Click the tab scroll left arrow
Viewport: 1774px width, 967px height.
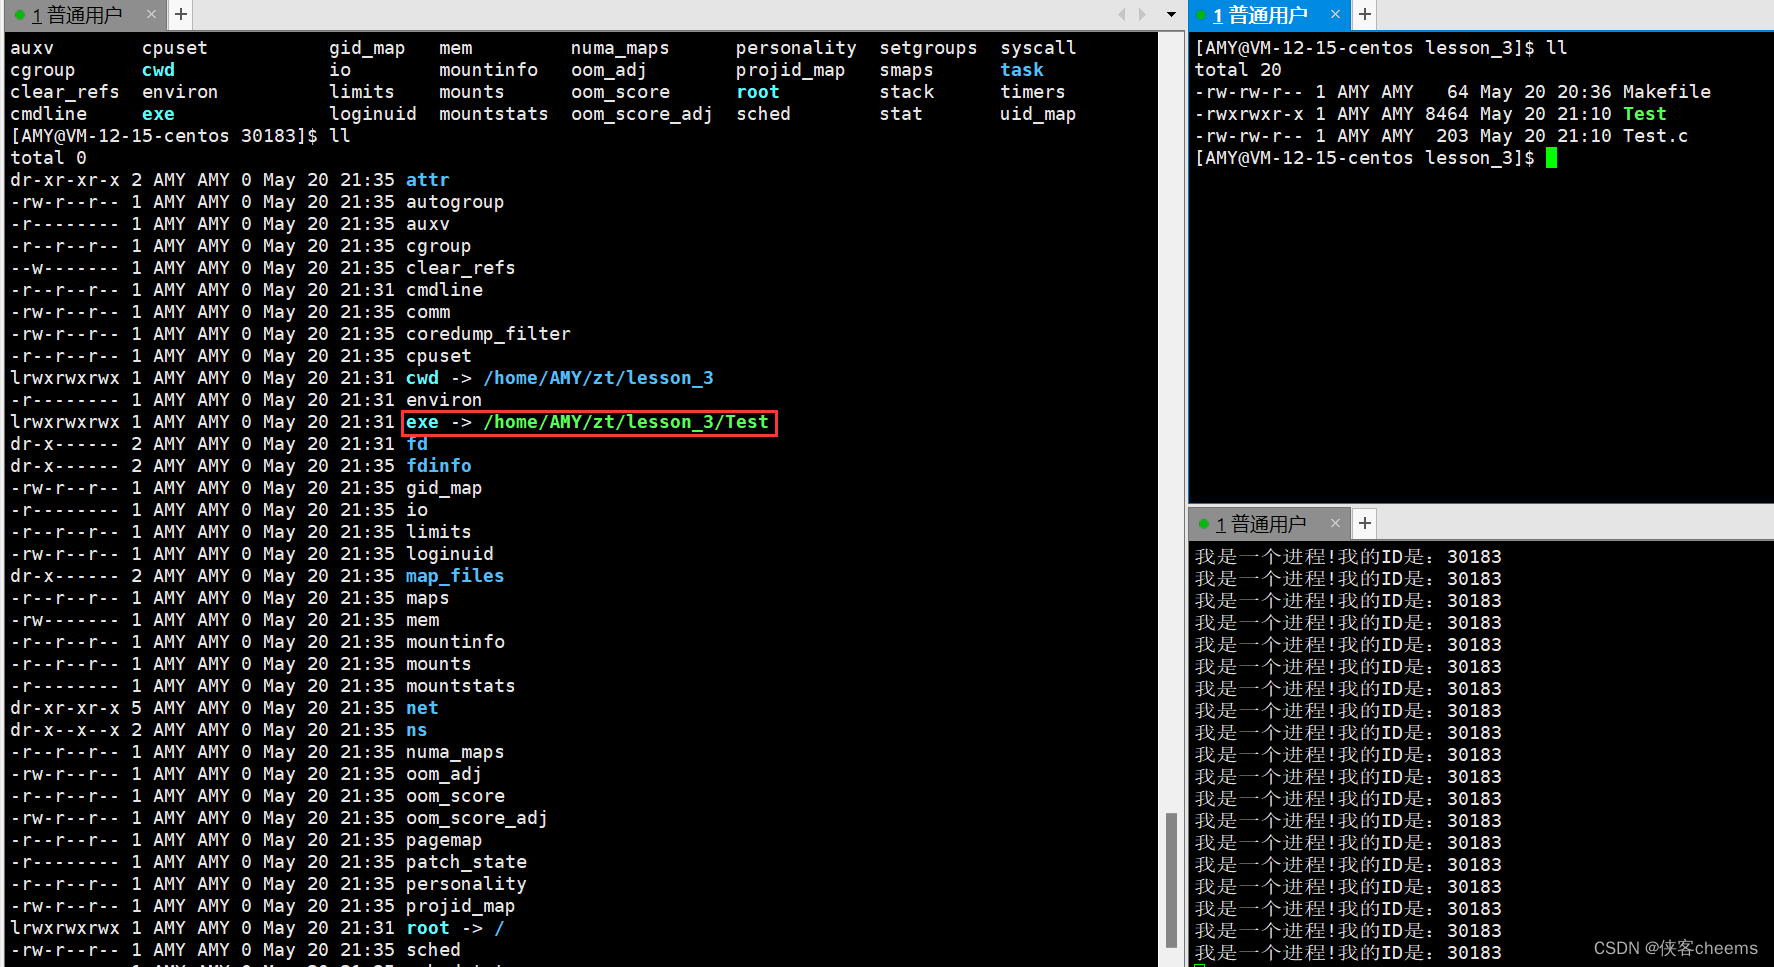coord(1122,14)
